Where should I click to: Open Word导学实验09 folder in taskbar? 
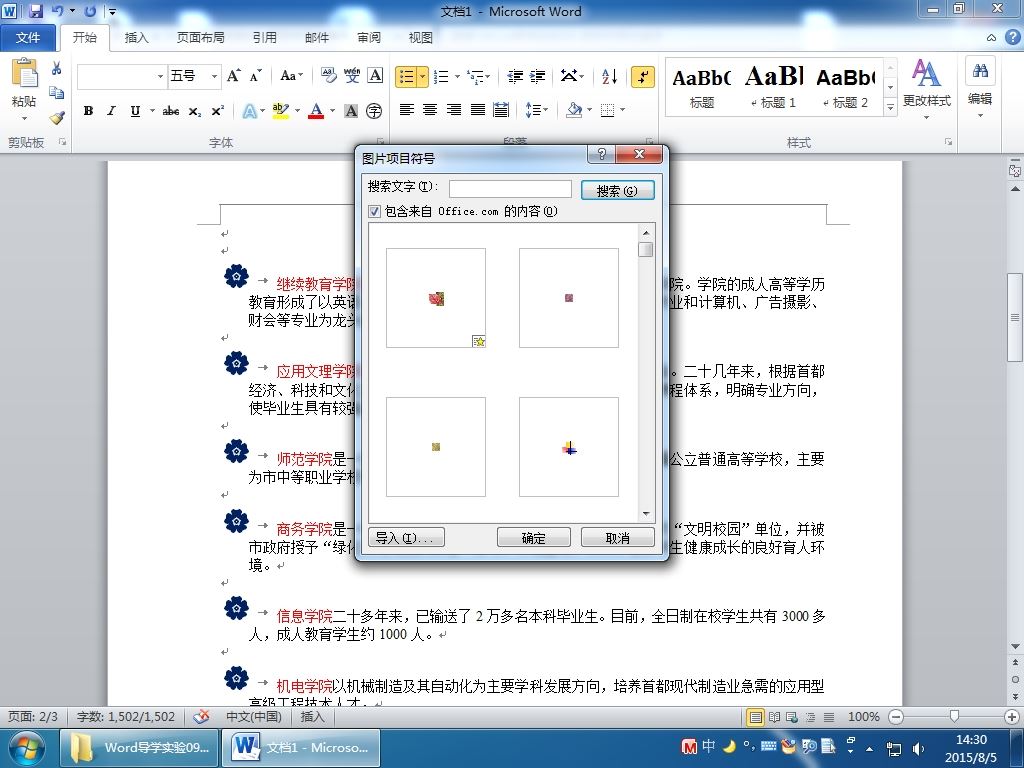click(138, 747)
